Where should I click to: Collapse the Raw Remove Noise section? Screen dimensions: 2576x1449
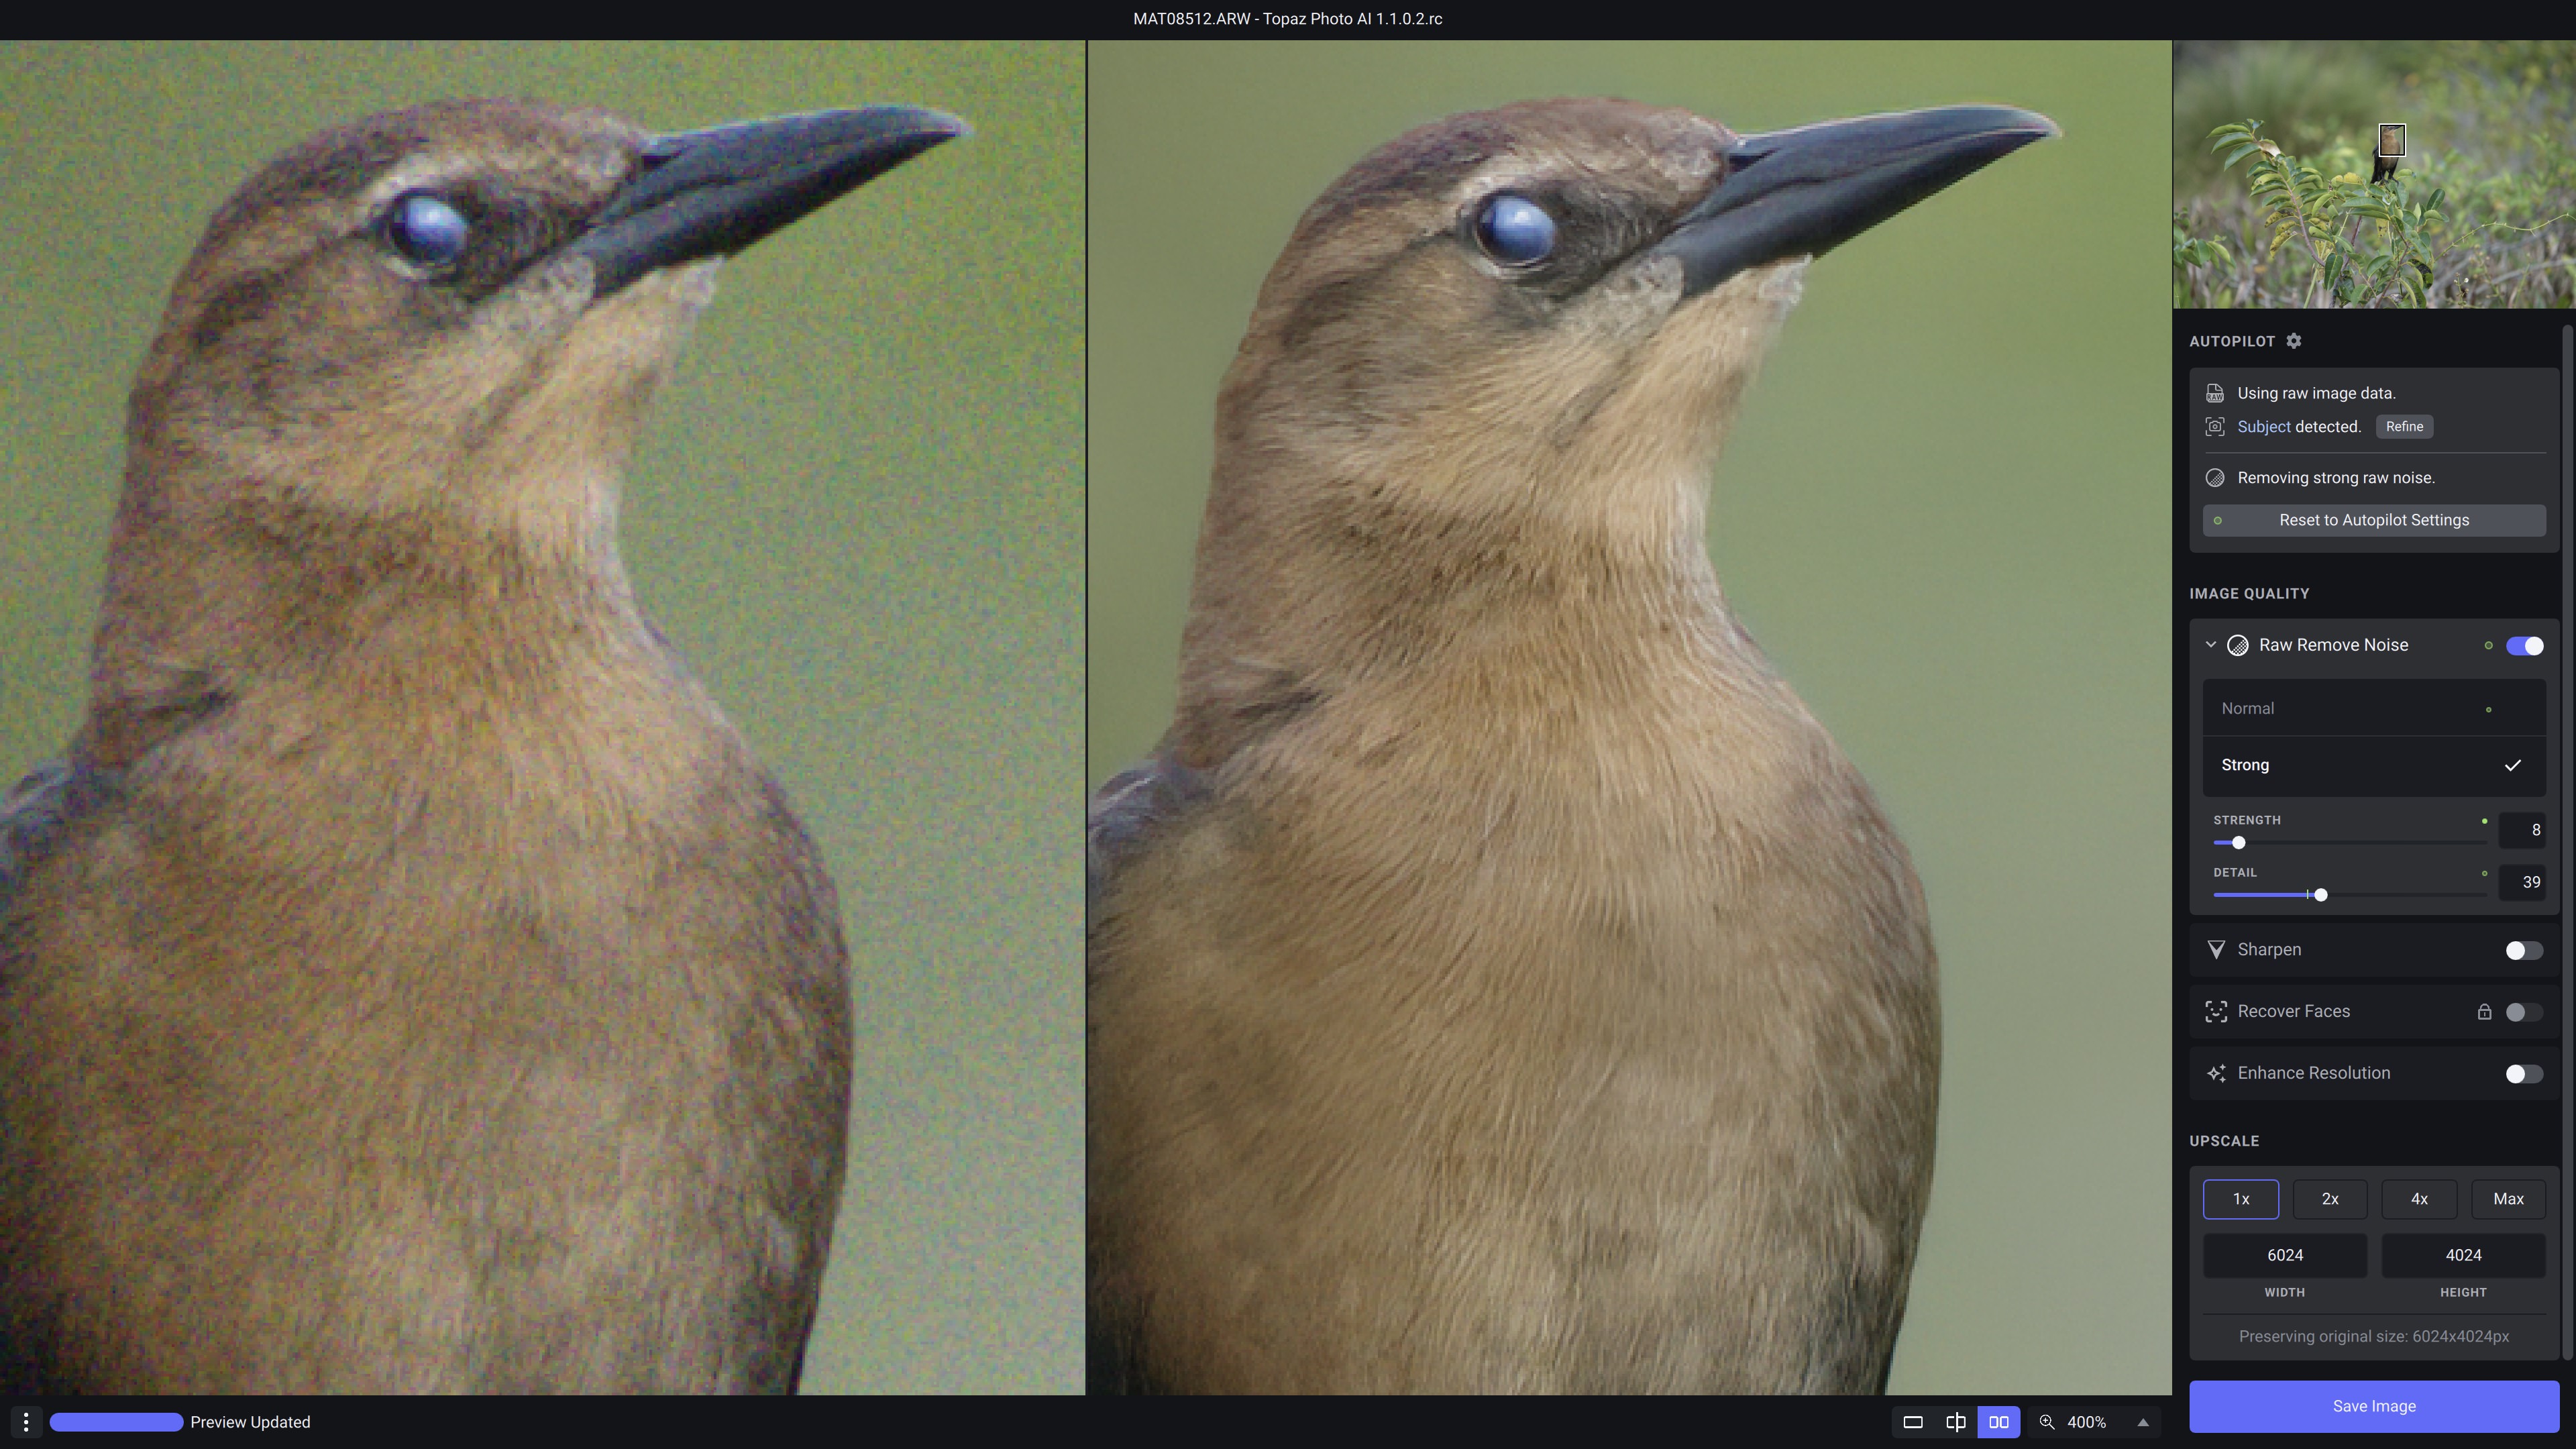pos(2211,645)
